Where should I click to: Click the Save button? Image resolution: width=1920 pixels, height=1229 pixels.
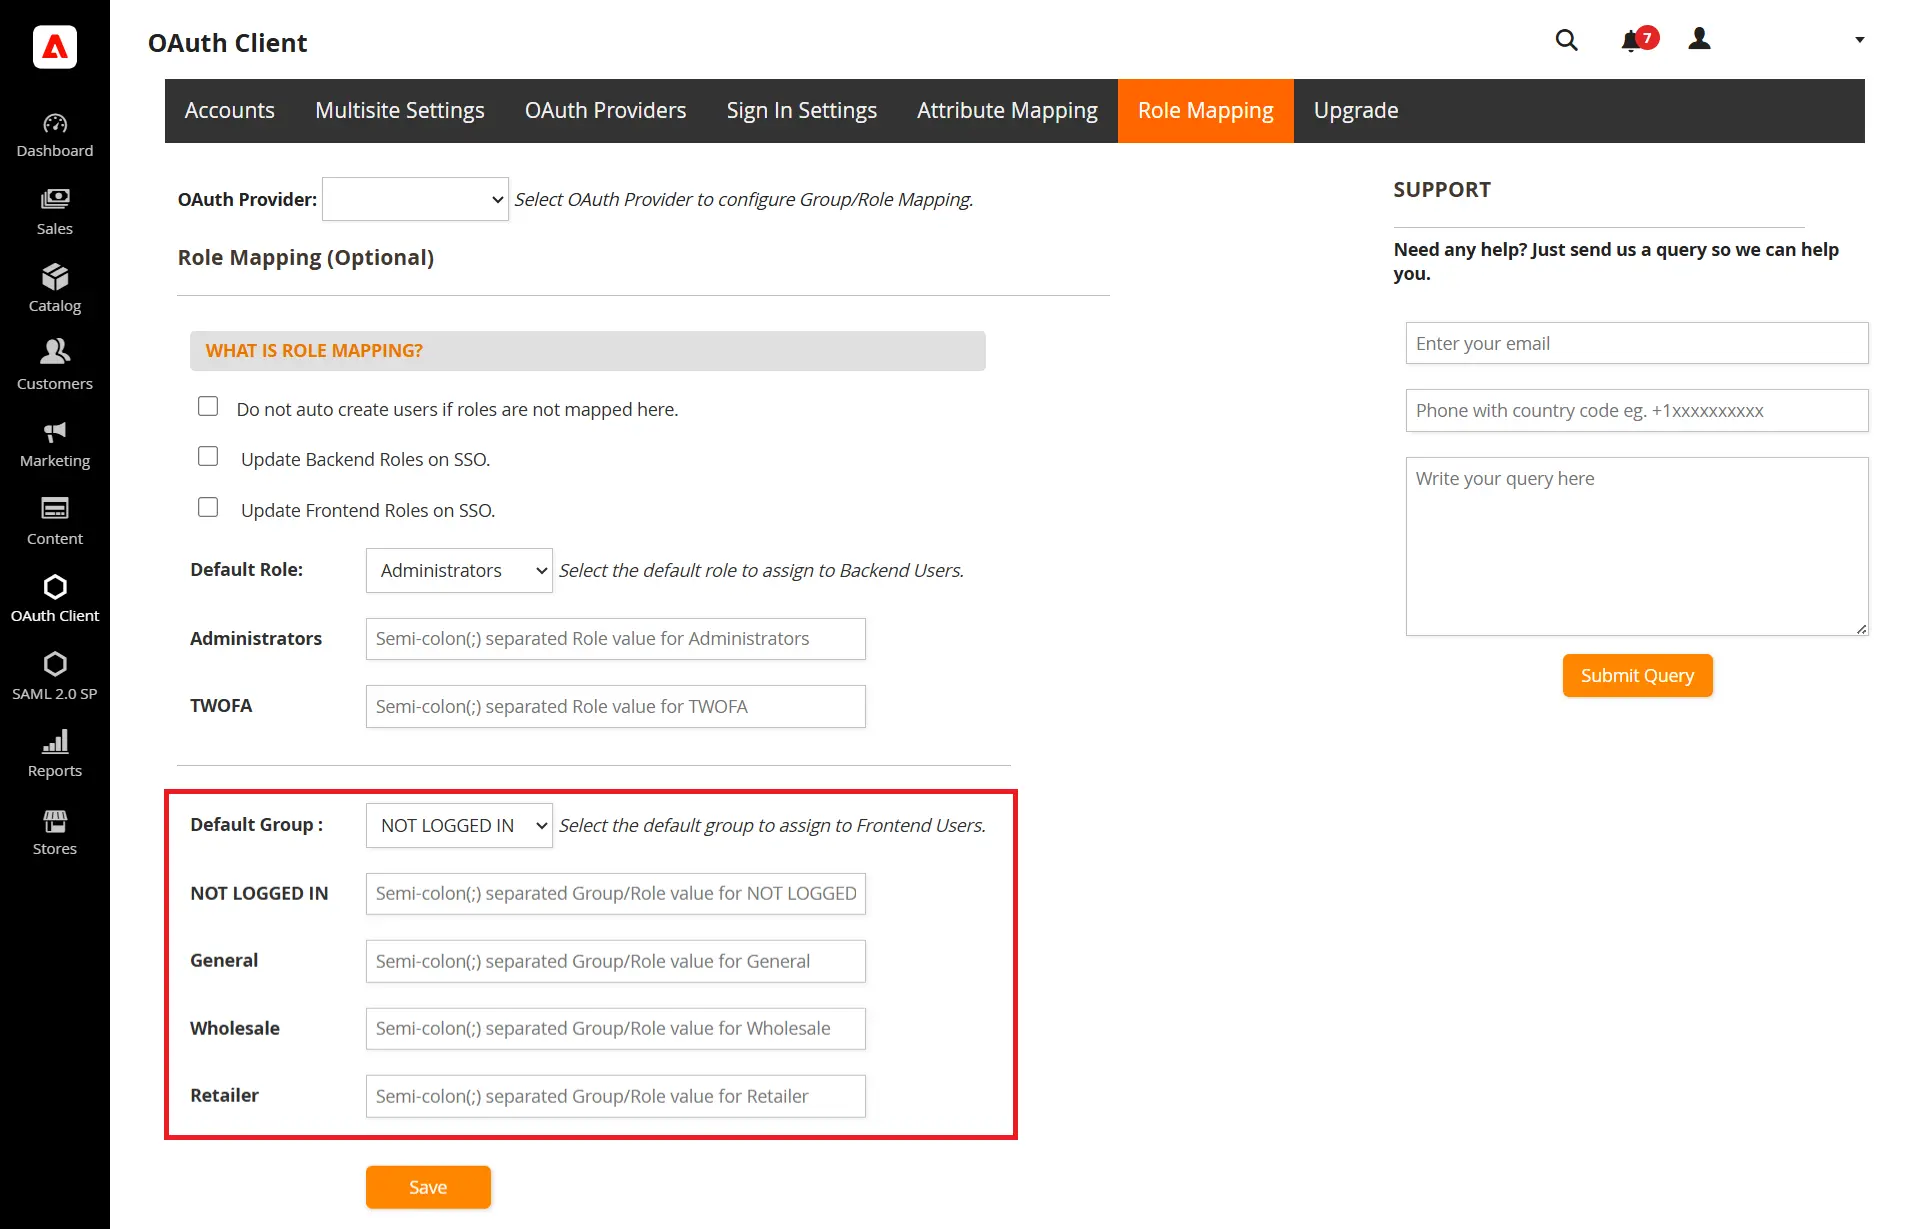pos(428,1187)
